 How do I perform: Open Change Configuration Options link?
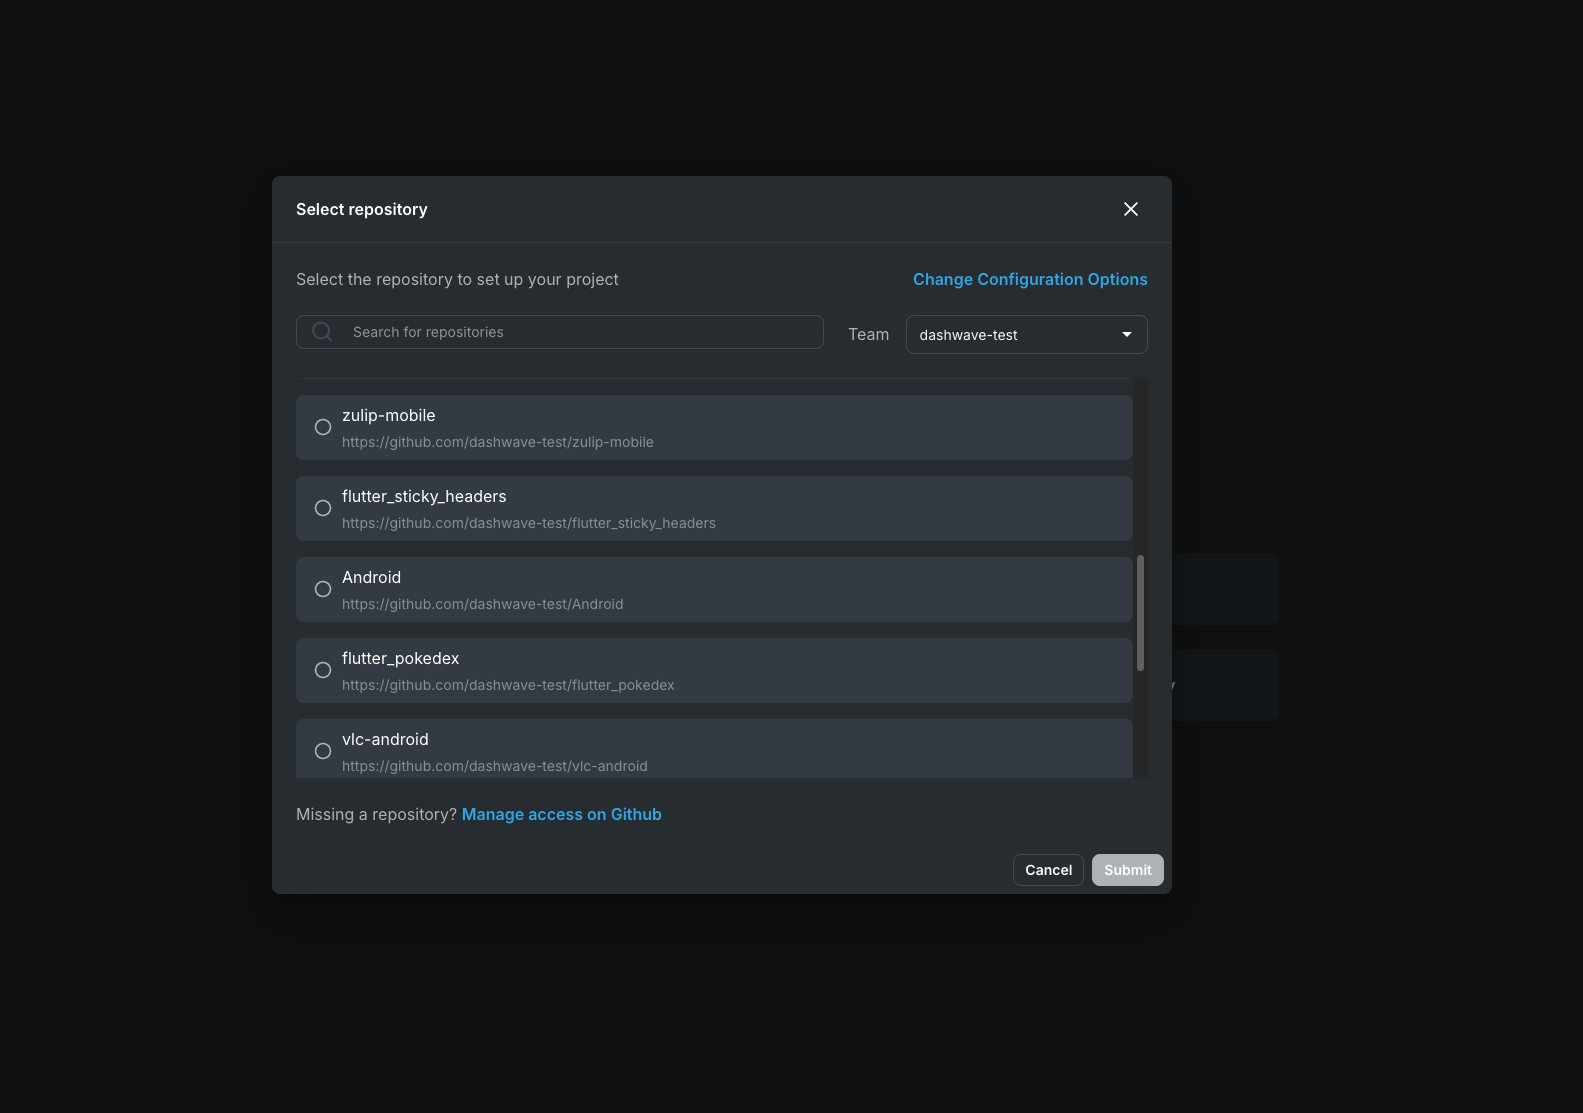pos(1030,279)
